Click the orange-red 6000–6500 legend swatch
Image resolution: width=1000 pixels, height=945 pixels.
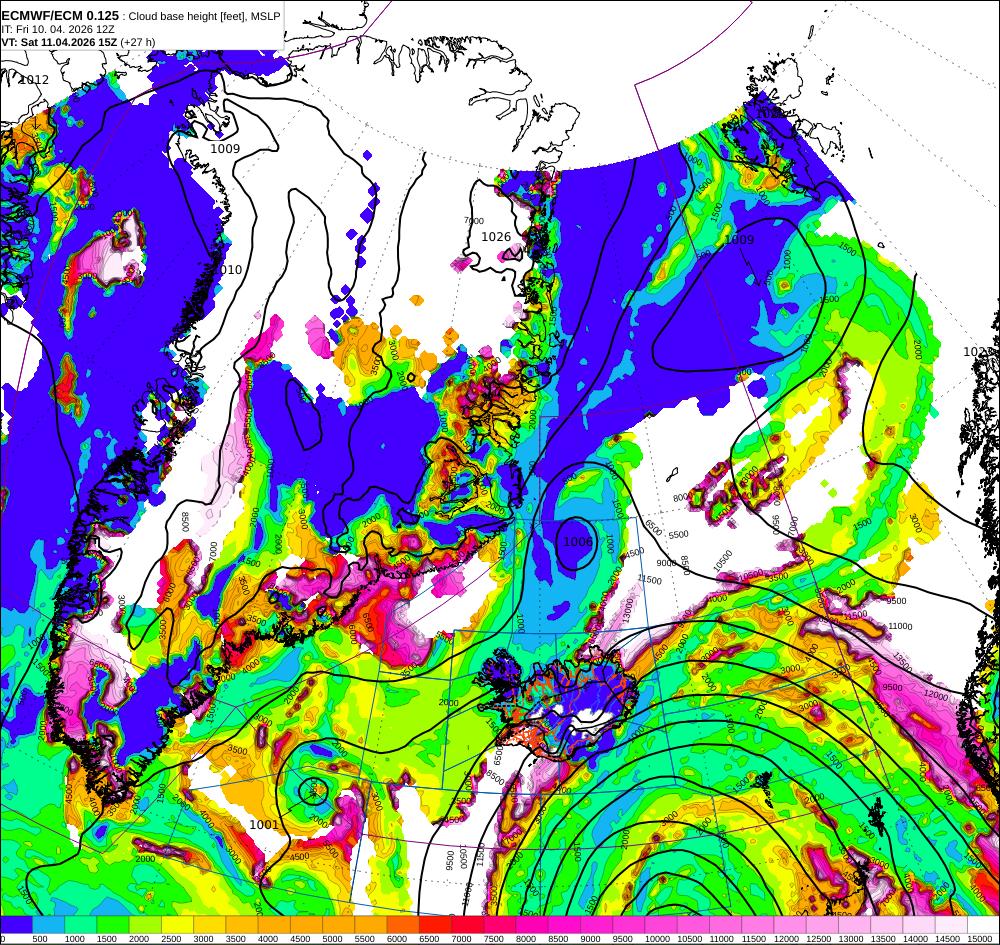click(x=403, y=925)
